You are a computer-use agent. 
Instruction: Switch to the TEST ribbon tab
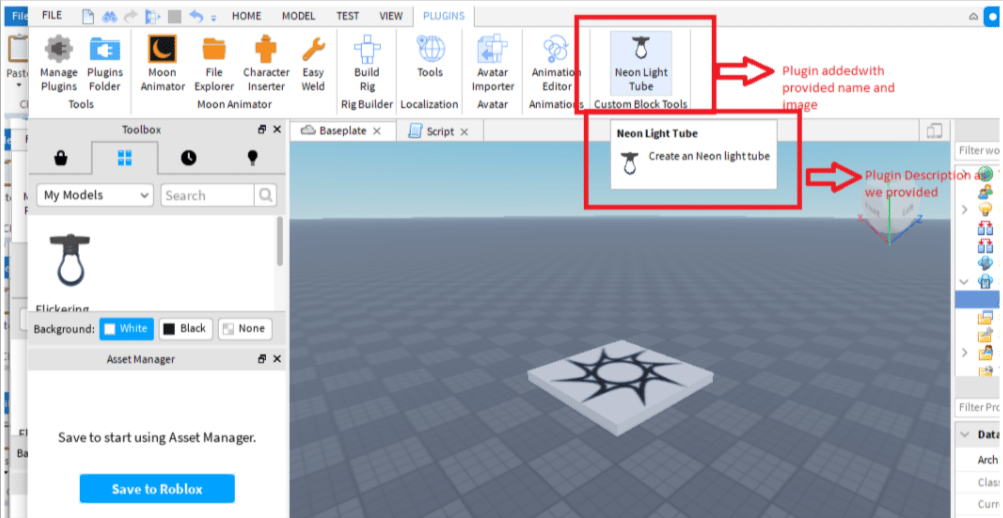(348, 16)
